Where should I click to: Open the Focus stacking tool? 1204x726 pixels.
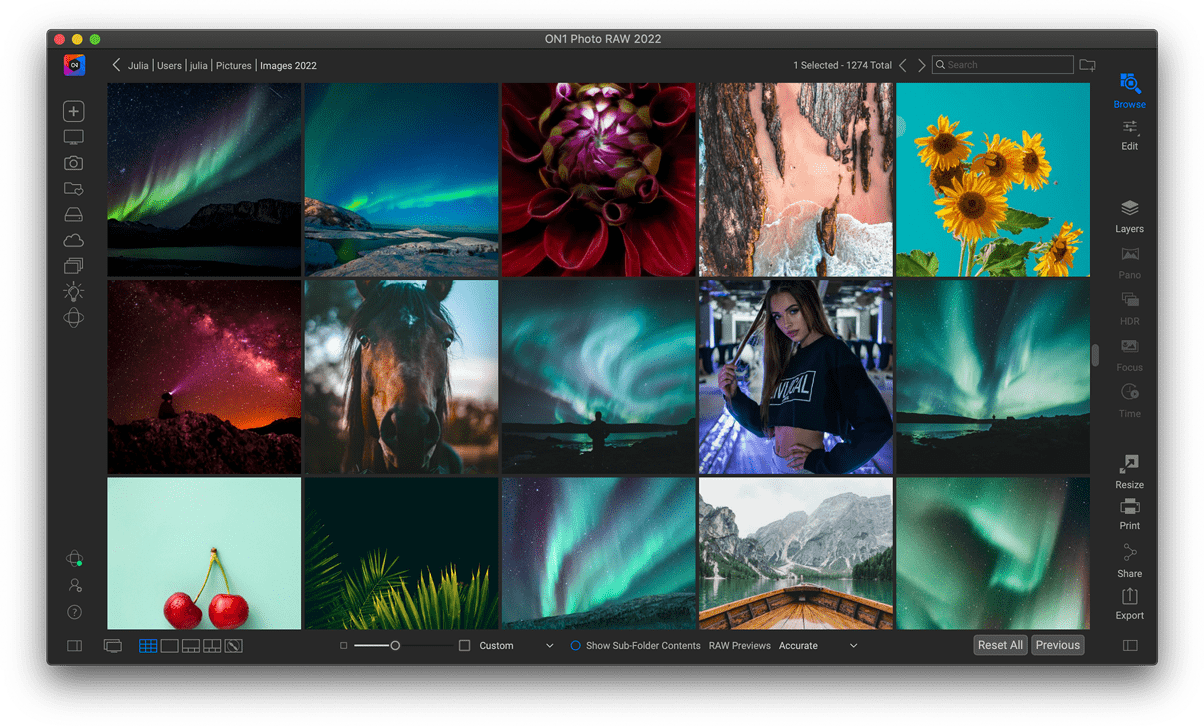point(1129,354)
